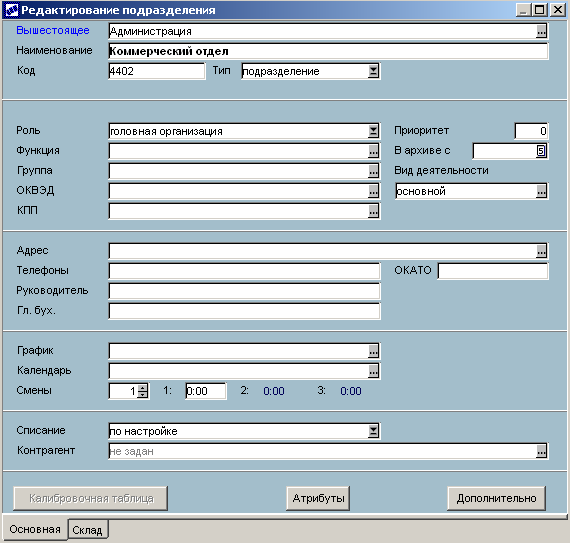
Task: Switch to the Основная tab
Action: coord(35,529)
